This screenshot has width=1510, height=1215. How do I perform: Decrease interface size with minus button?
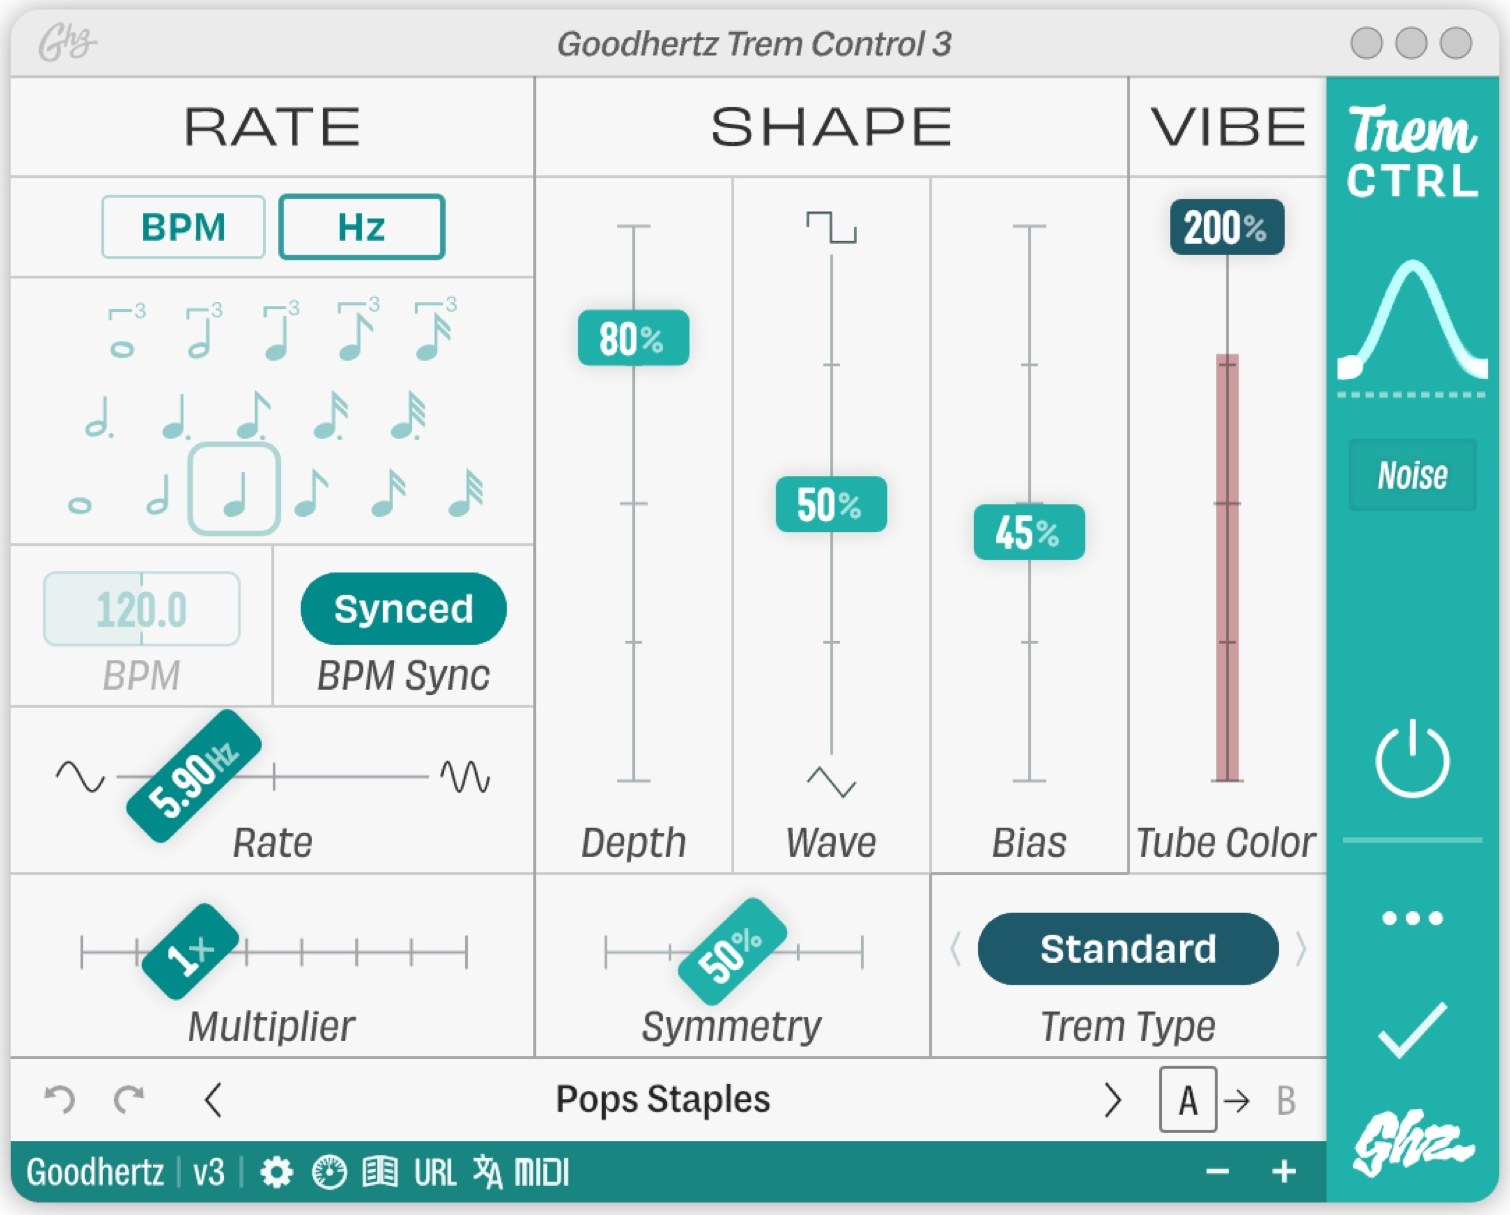tap(1217, 1171)
